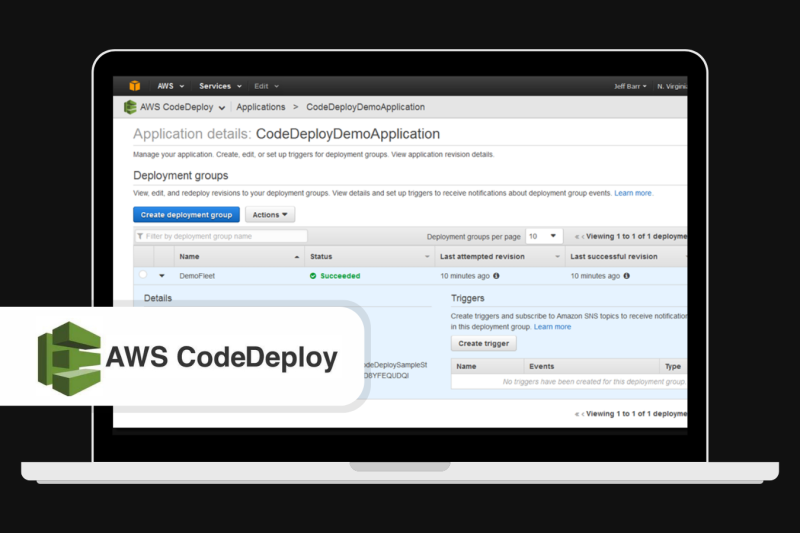Open the Edit menu
The image size is (800, 533).
point(266,86)
